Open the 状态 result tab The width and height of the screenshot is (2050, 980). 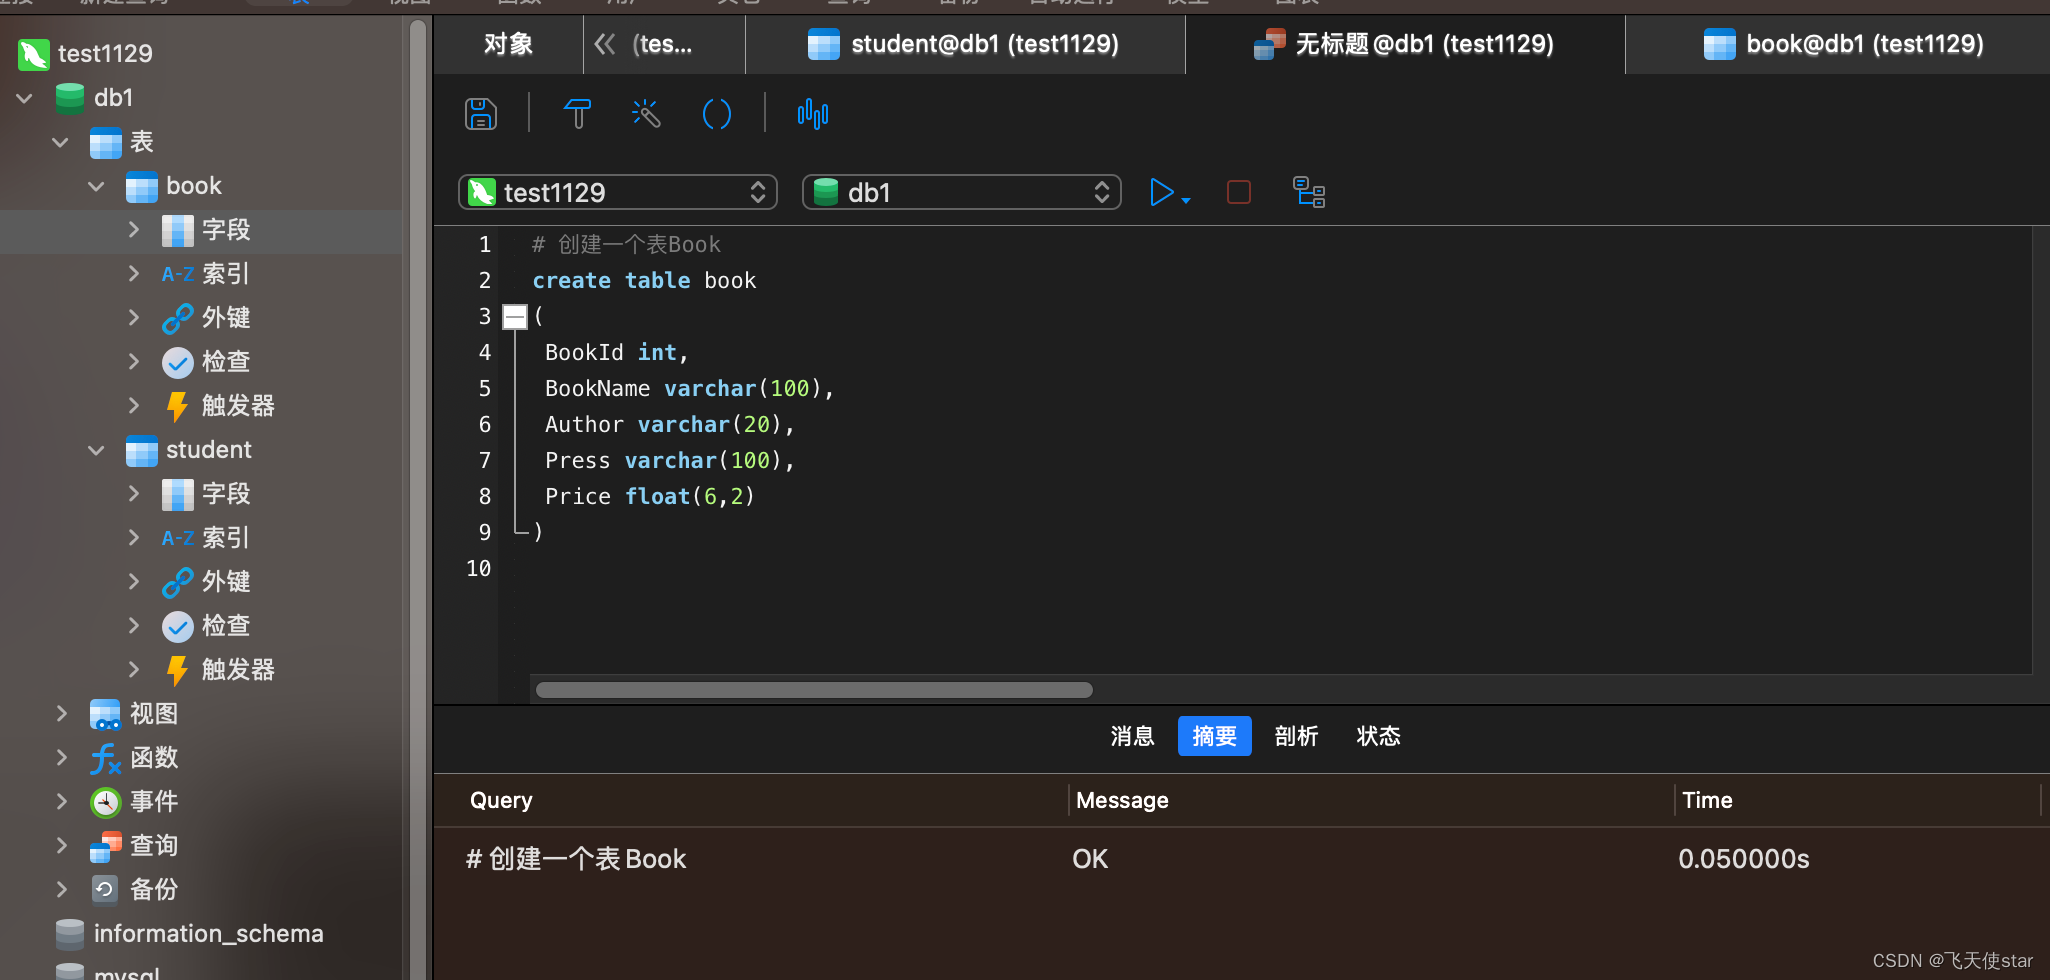pos(1379,736)
